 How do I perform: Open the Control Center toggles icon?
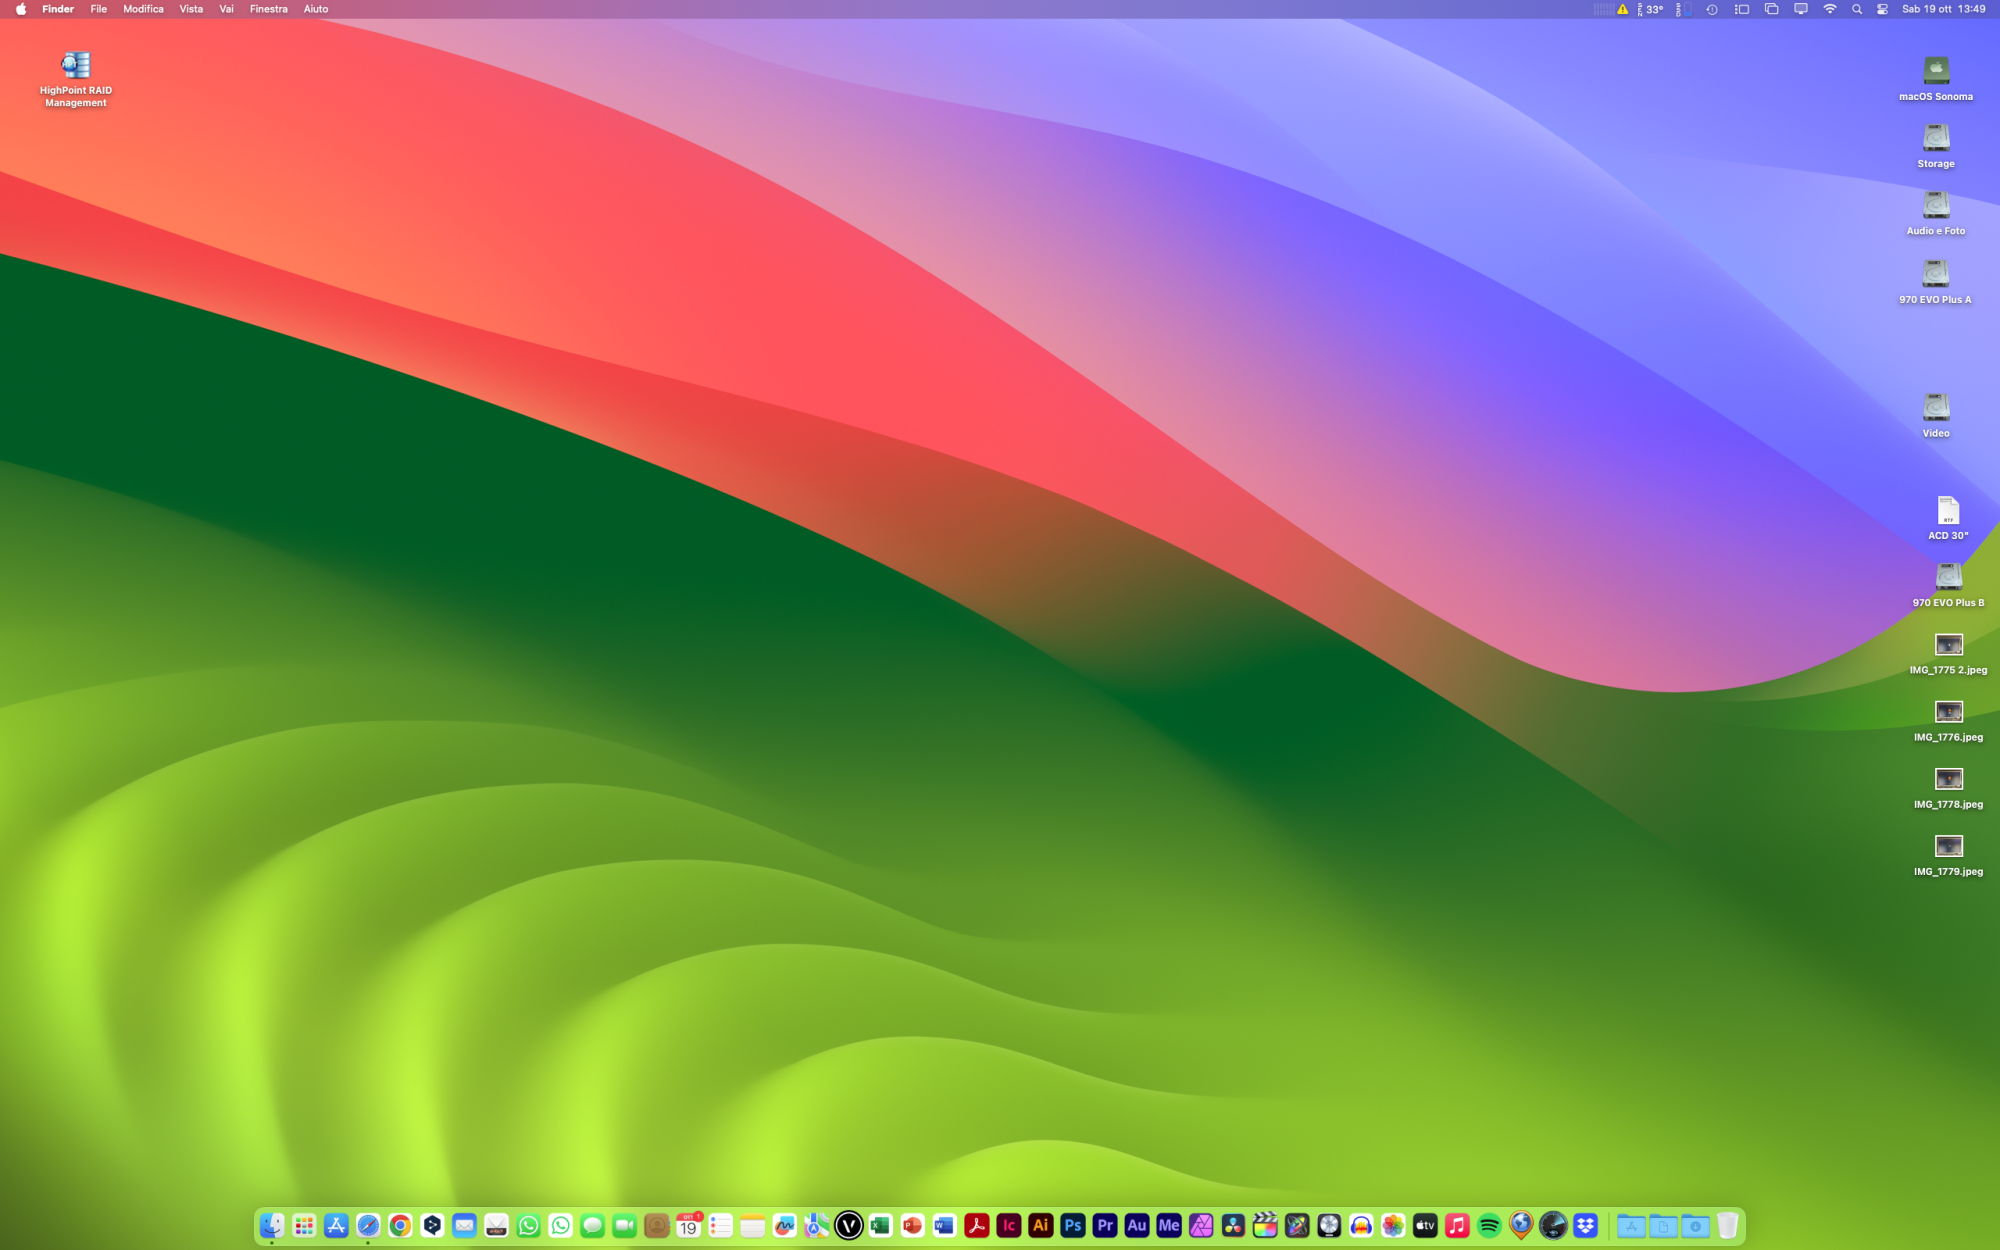(x=1882, y=9)
